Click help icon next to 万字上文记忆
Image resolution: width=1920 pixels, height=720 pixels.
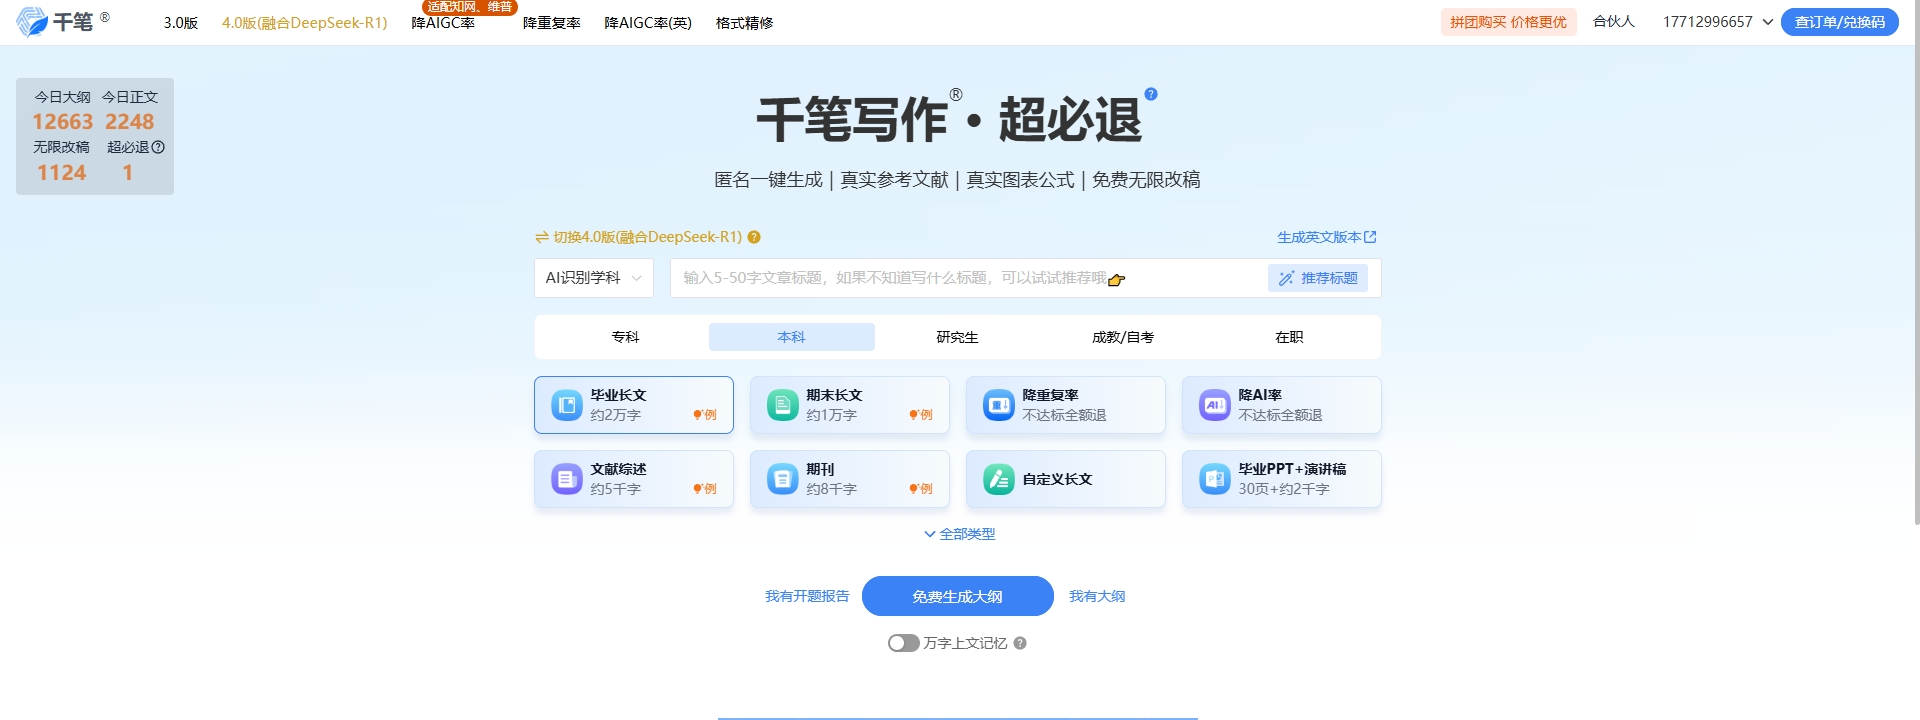pos(1020,643)
